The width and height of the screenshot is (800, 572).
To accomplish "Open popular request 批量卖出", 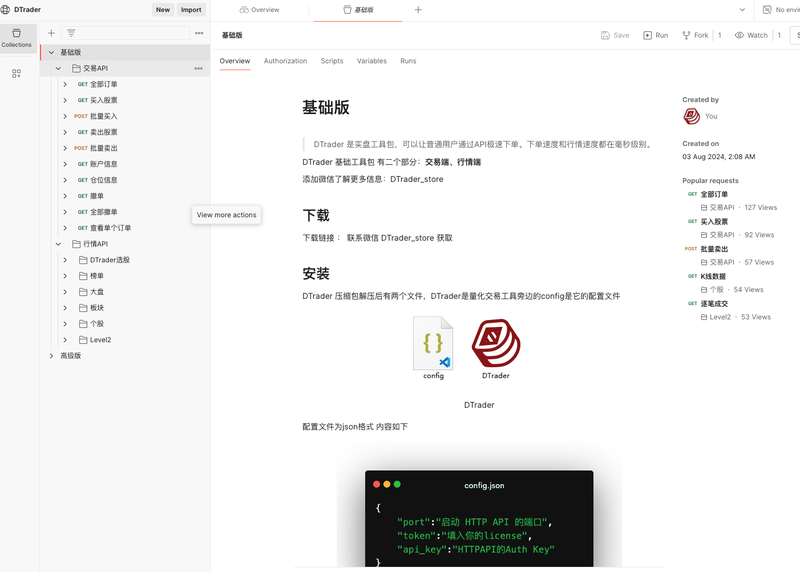I will click(x=714, y=249).
